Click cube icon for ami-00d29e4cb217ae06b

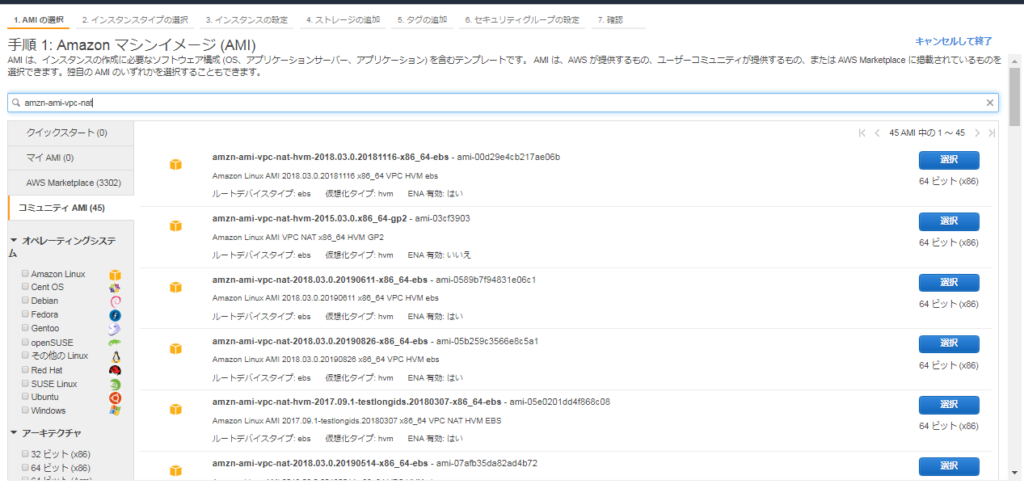coord(175,165)
